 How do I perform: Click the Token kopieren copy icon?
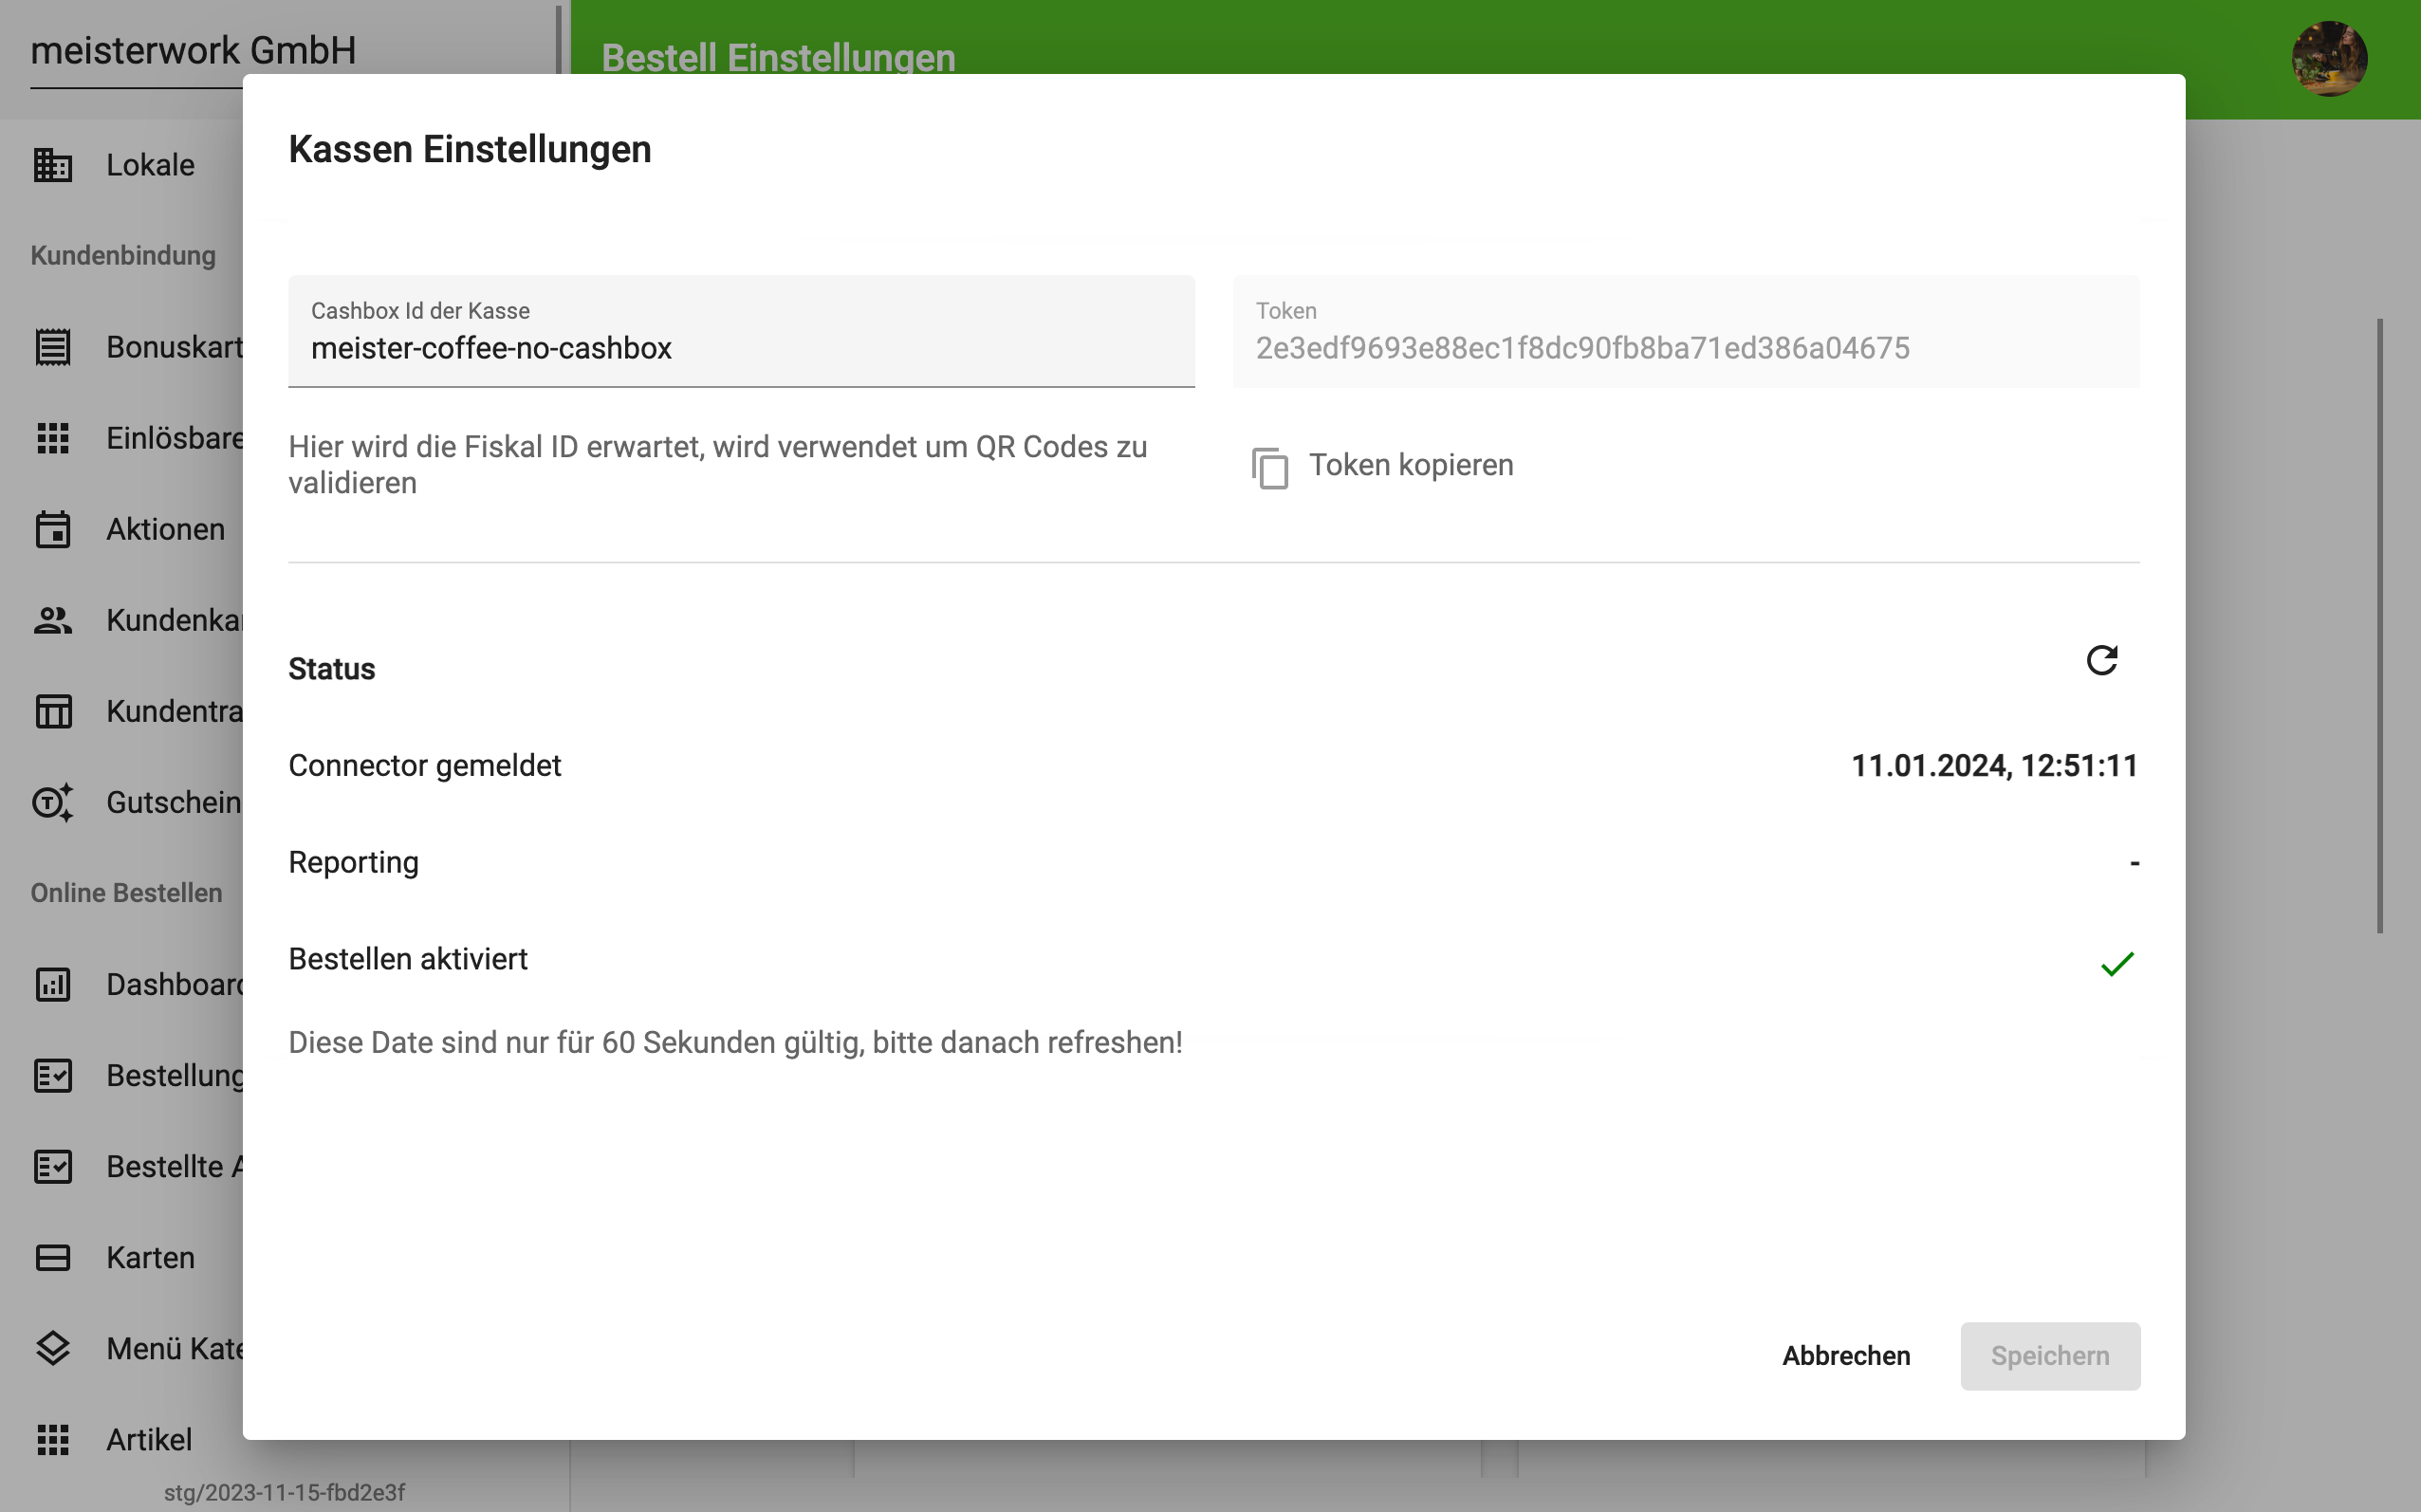pyautogui.click(x=1270, y=466)
